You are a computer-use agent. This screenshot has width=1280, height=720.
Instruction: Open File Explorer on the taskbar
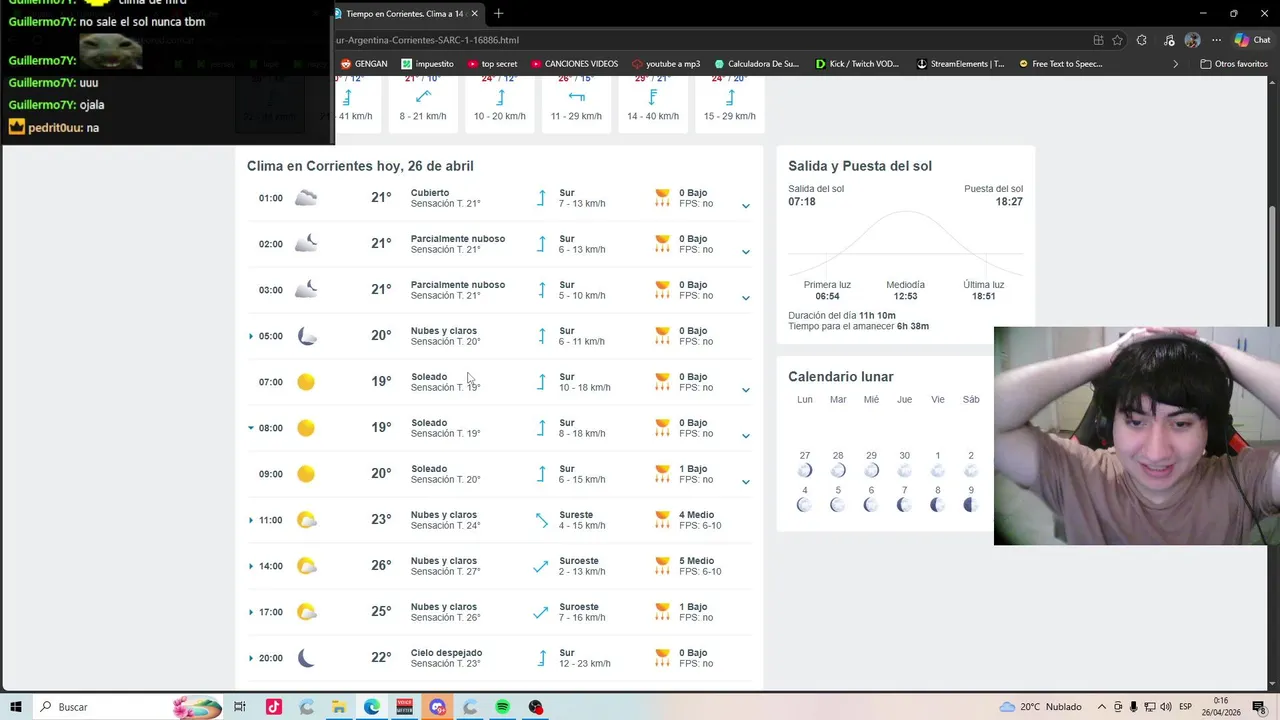[x=339, y=707]
